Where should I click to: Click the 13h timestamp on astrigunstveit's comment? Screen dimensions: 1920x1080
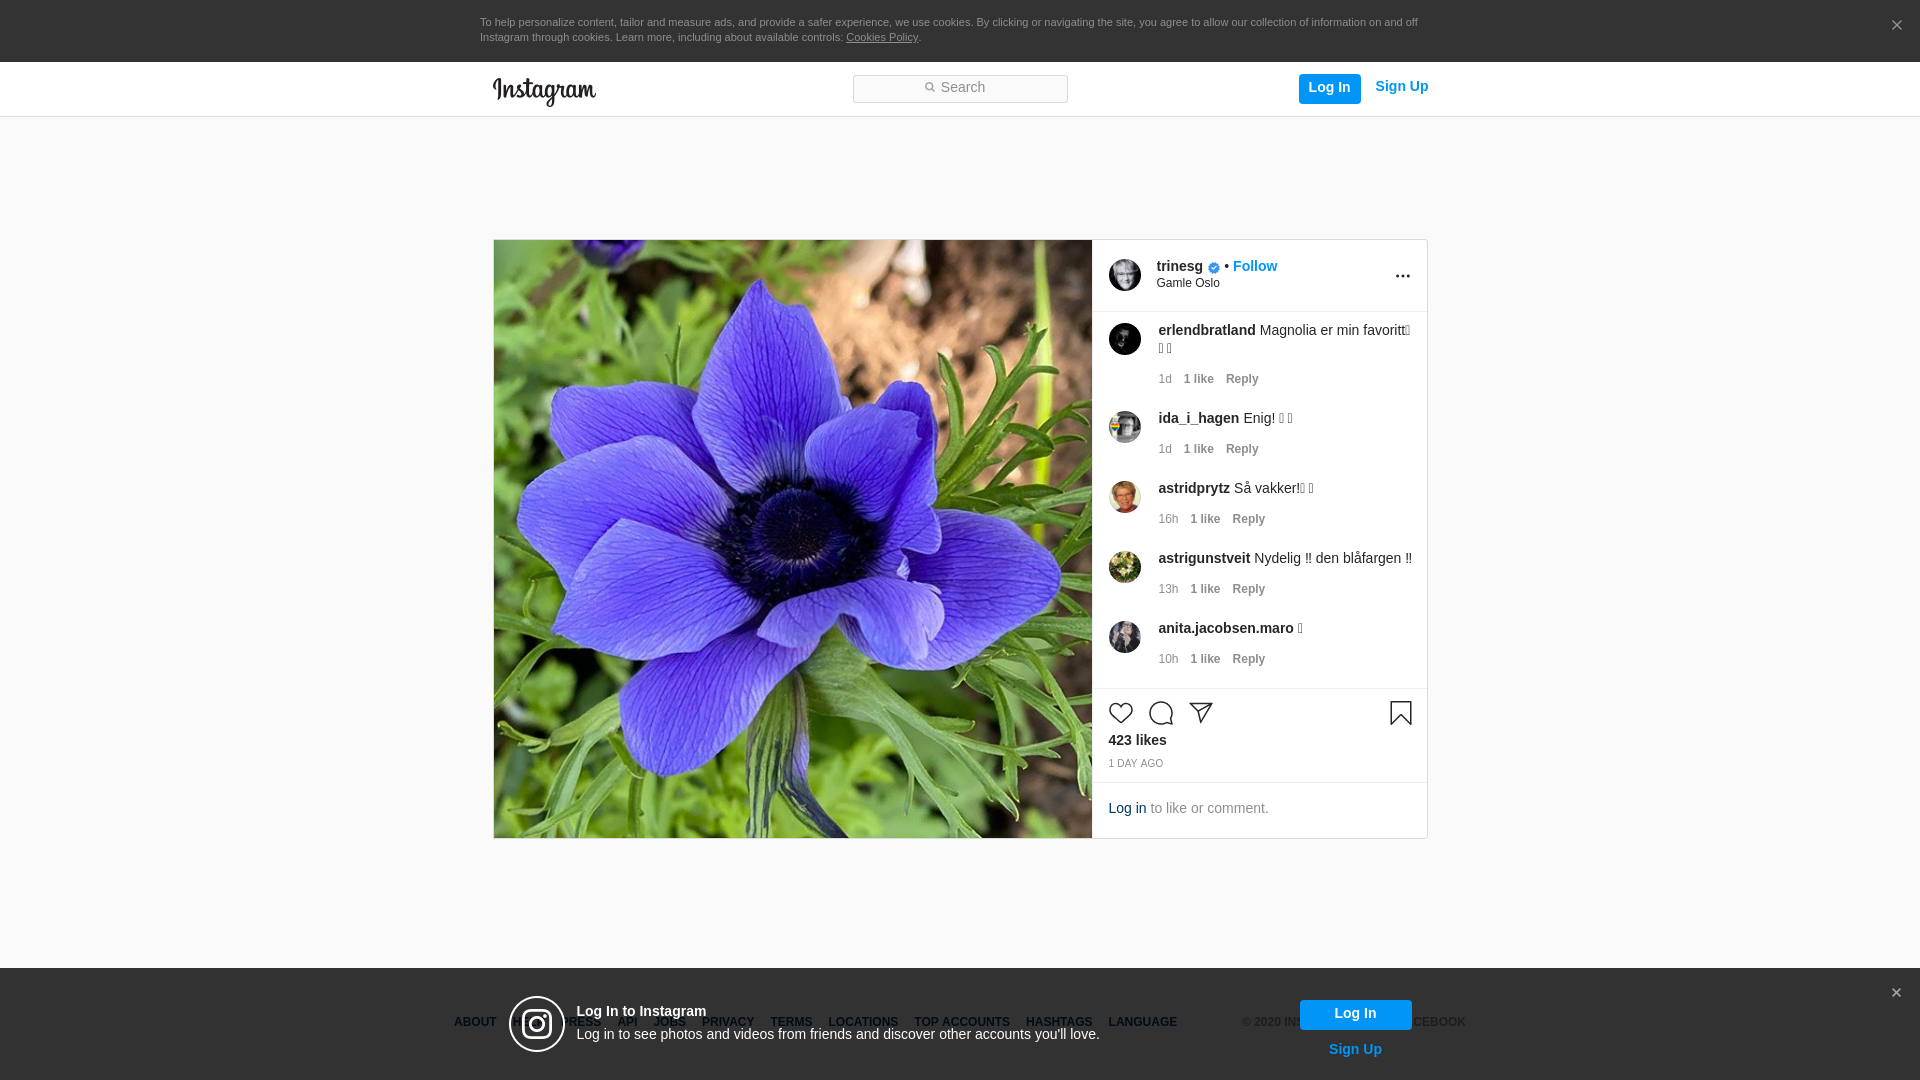coord(1168,589)
